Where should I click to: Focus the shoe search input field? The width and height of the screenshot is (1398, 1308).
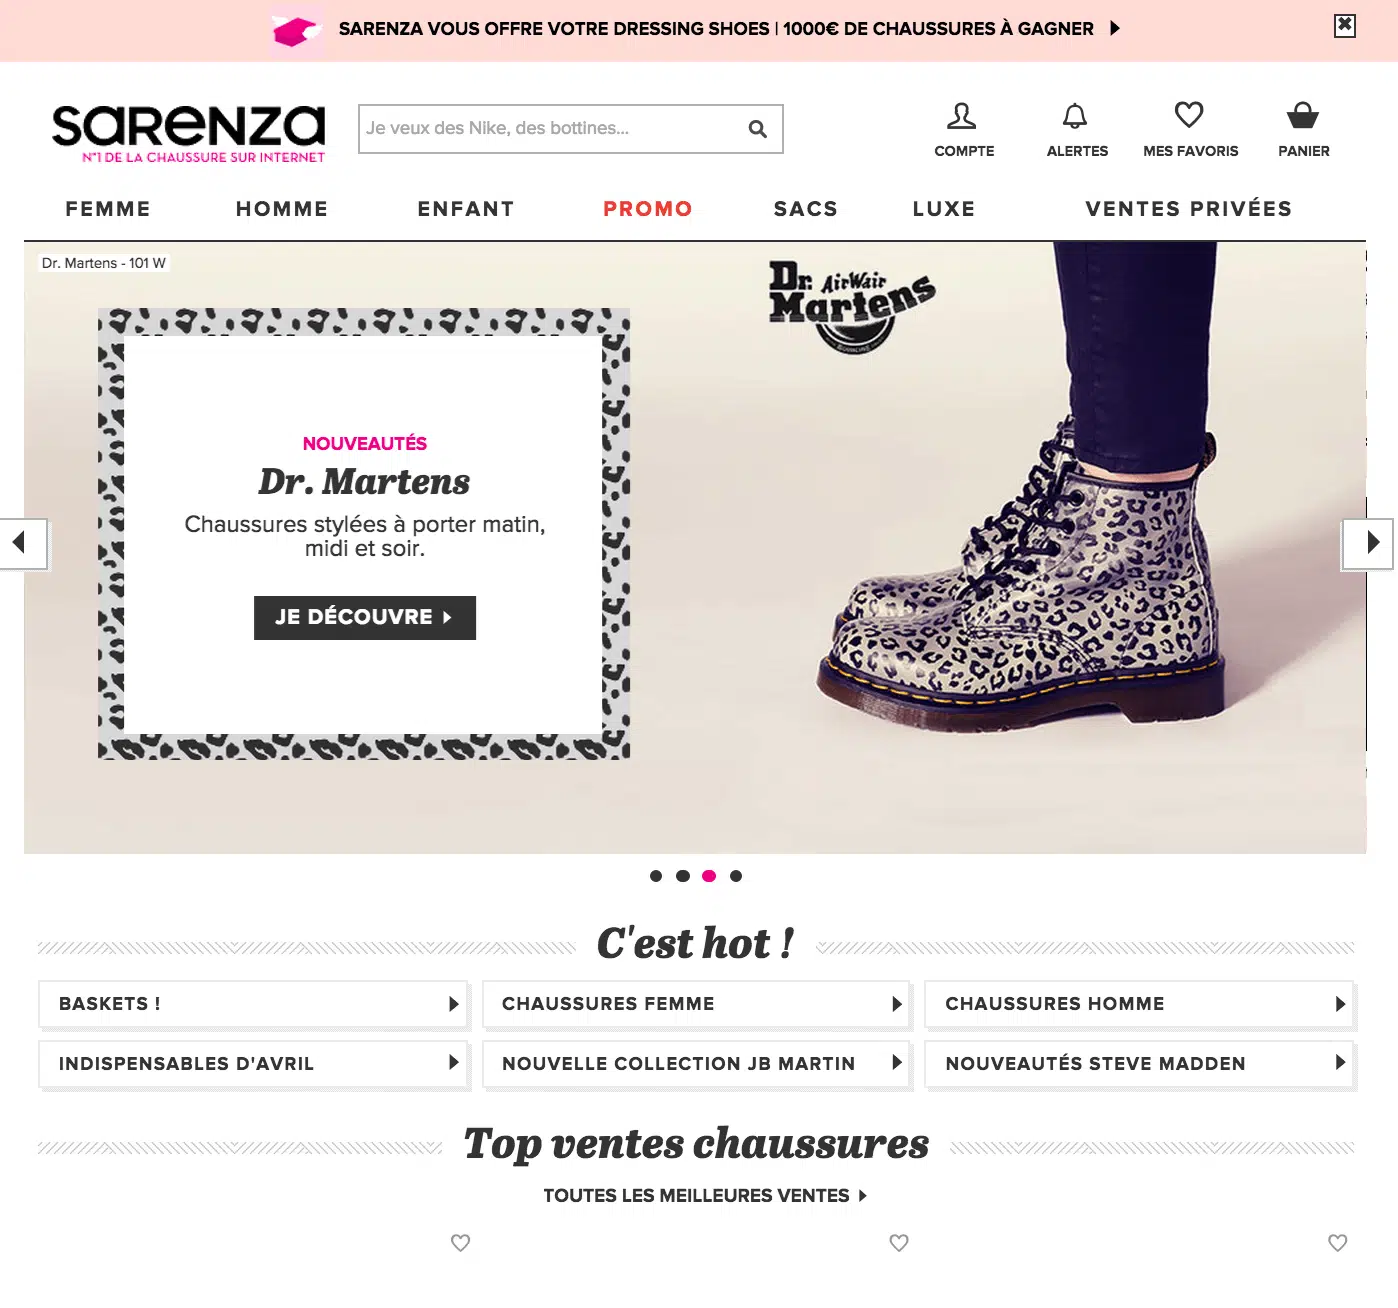pos(550,129)
